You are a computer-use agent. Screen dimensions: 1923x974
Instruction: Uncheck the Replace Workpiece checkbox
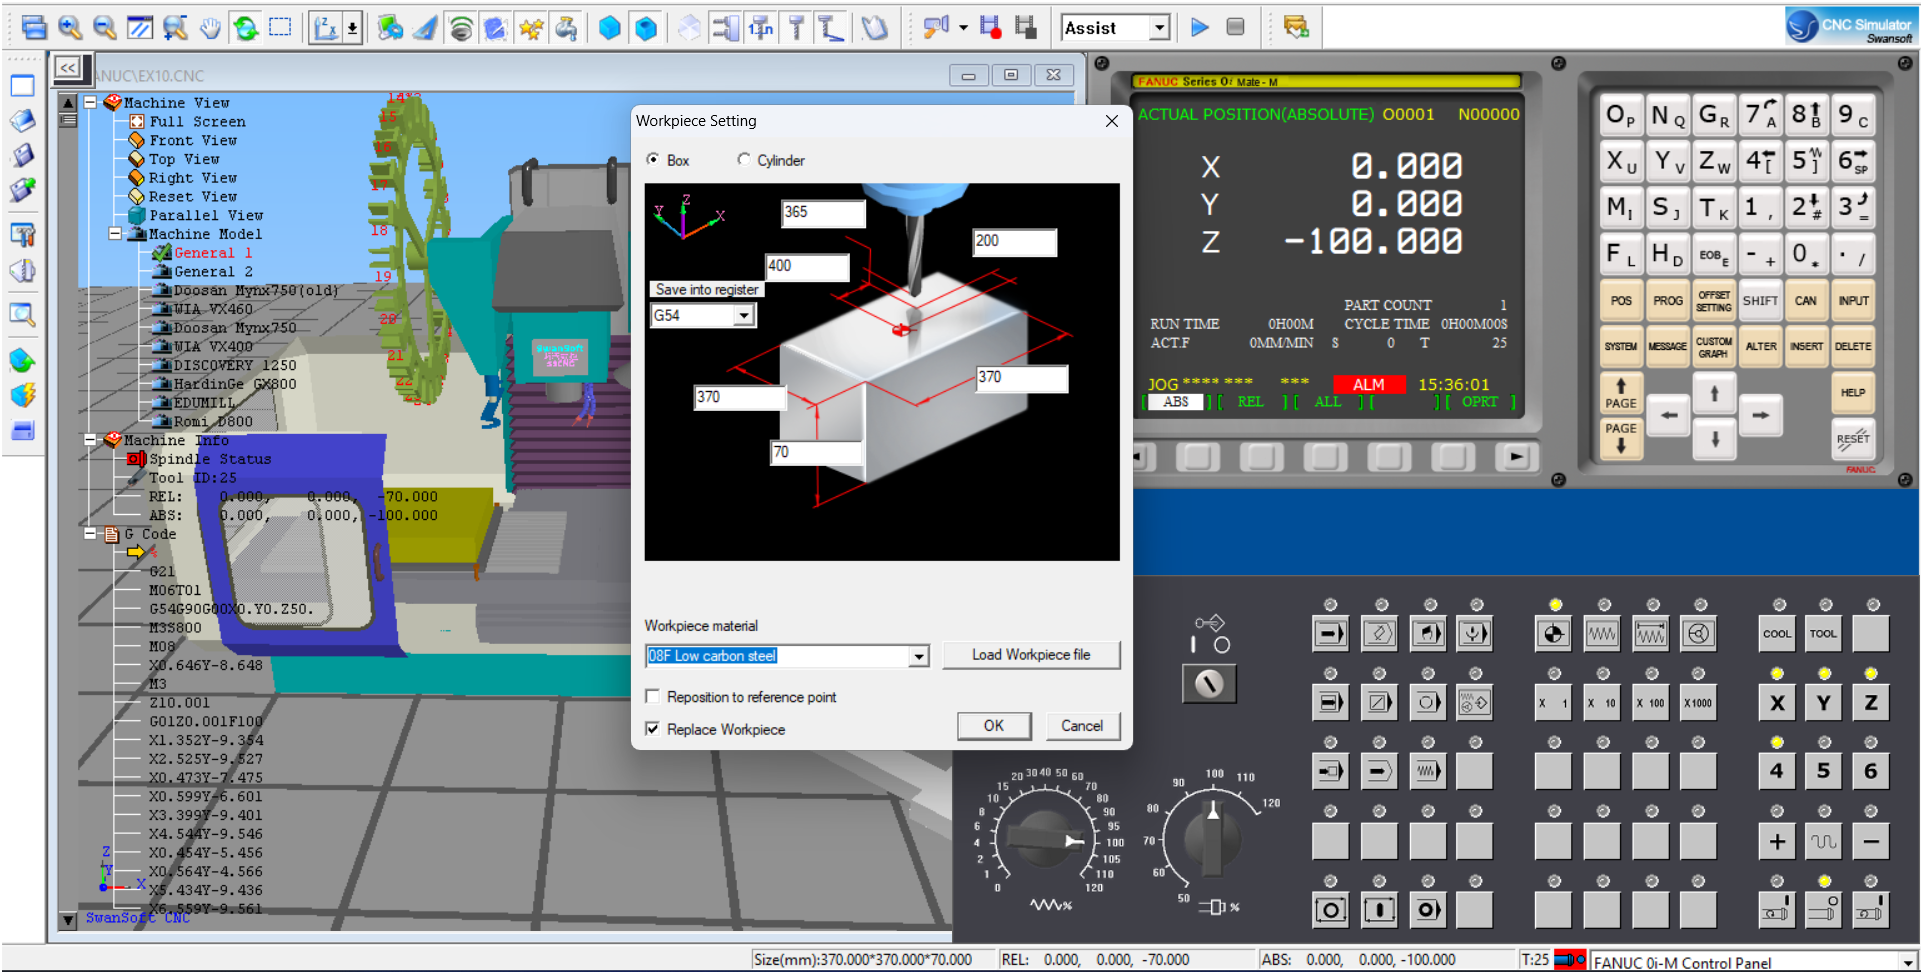[x=653, y=729]
